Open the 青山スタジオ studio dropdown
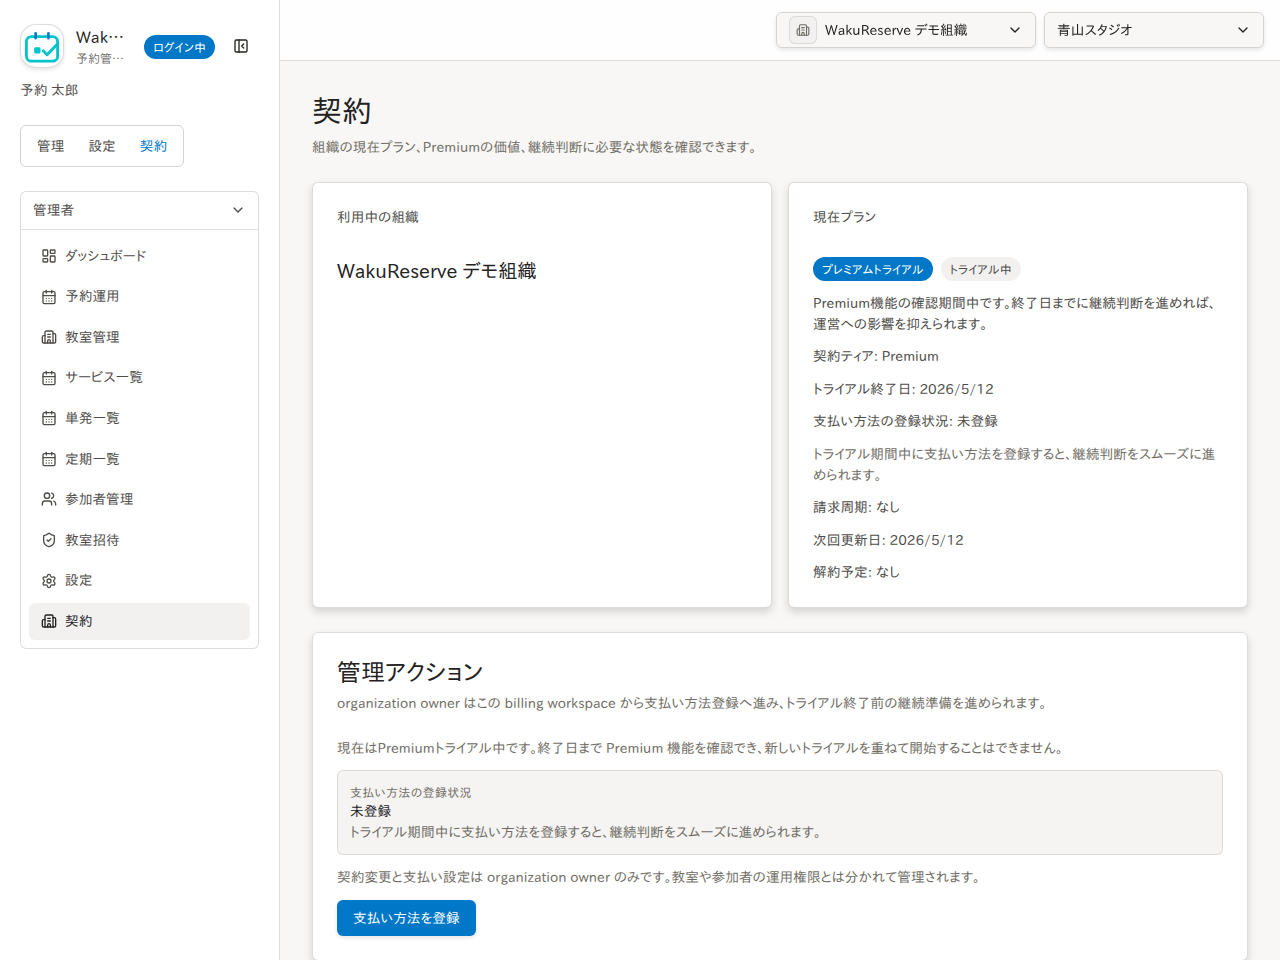1280x960 pixels. pyautogui.click(x=1154, y=30)
